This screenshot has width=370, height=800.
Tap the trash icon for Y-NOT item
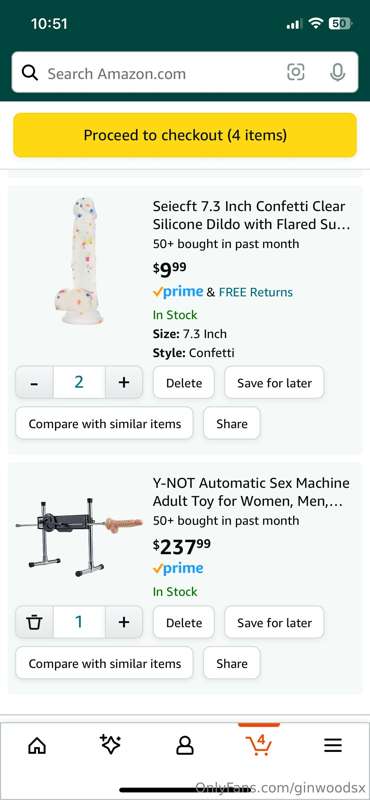(x=34, y=622)
